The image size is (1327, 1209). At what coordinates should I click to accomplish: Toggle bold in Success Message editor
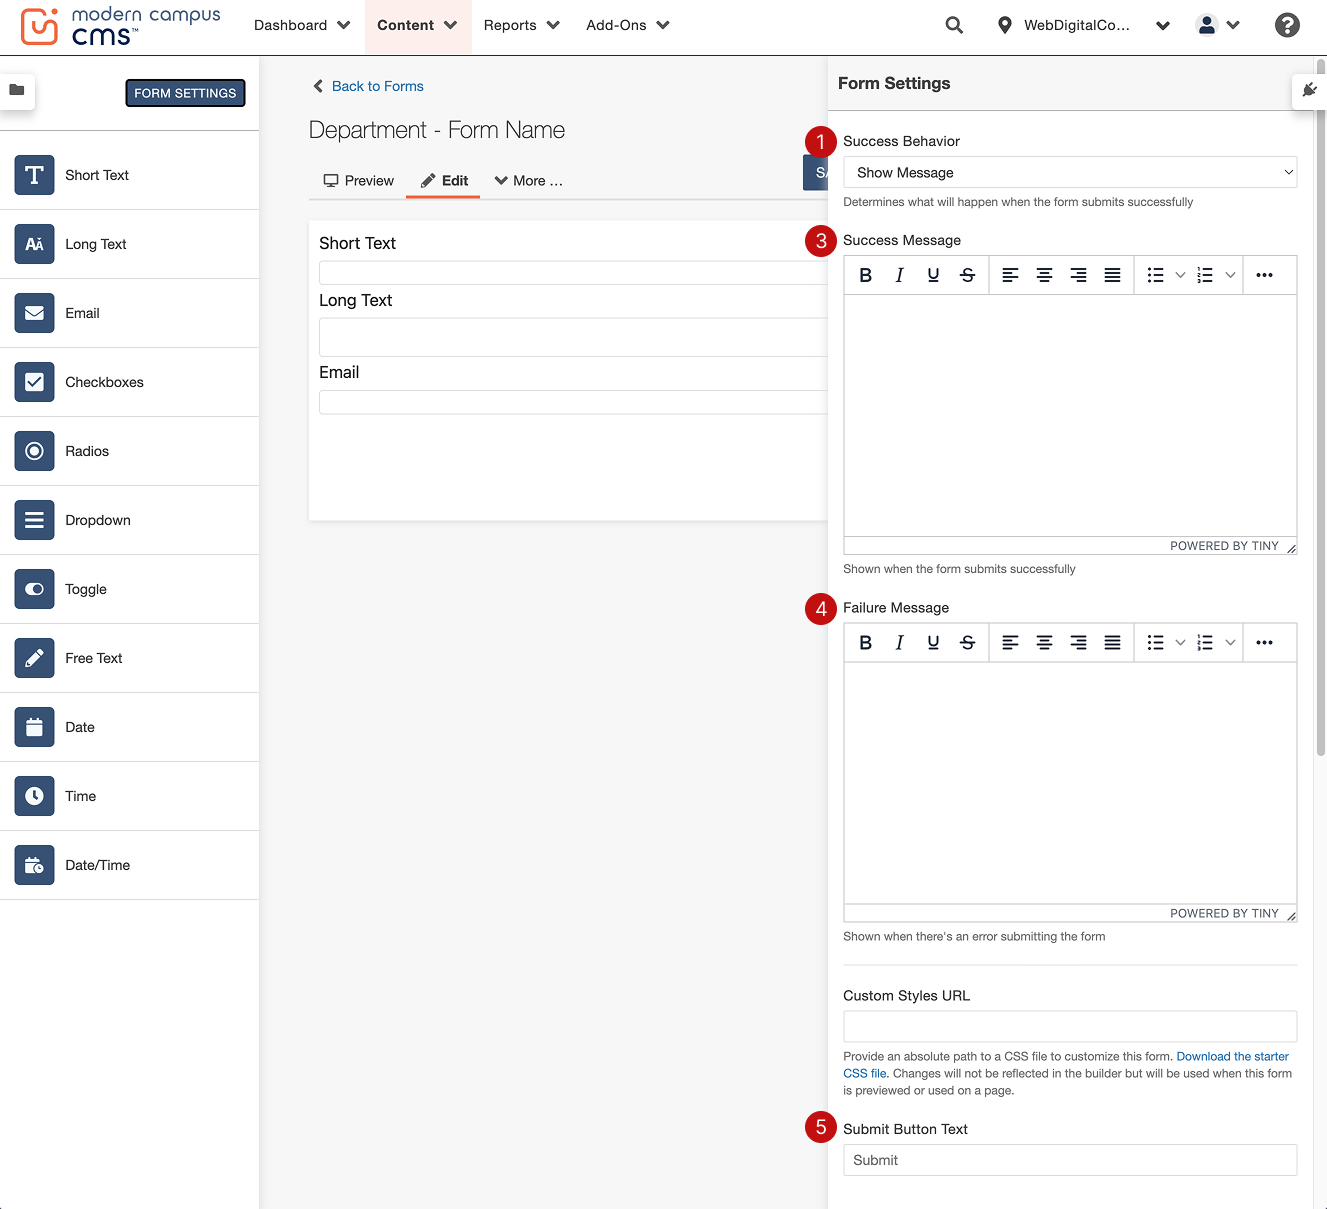(x=866, y=275)
